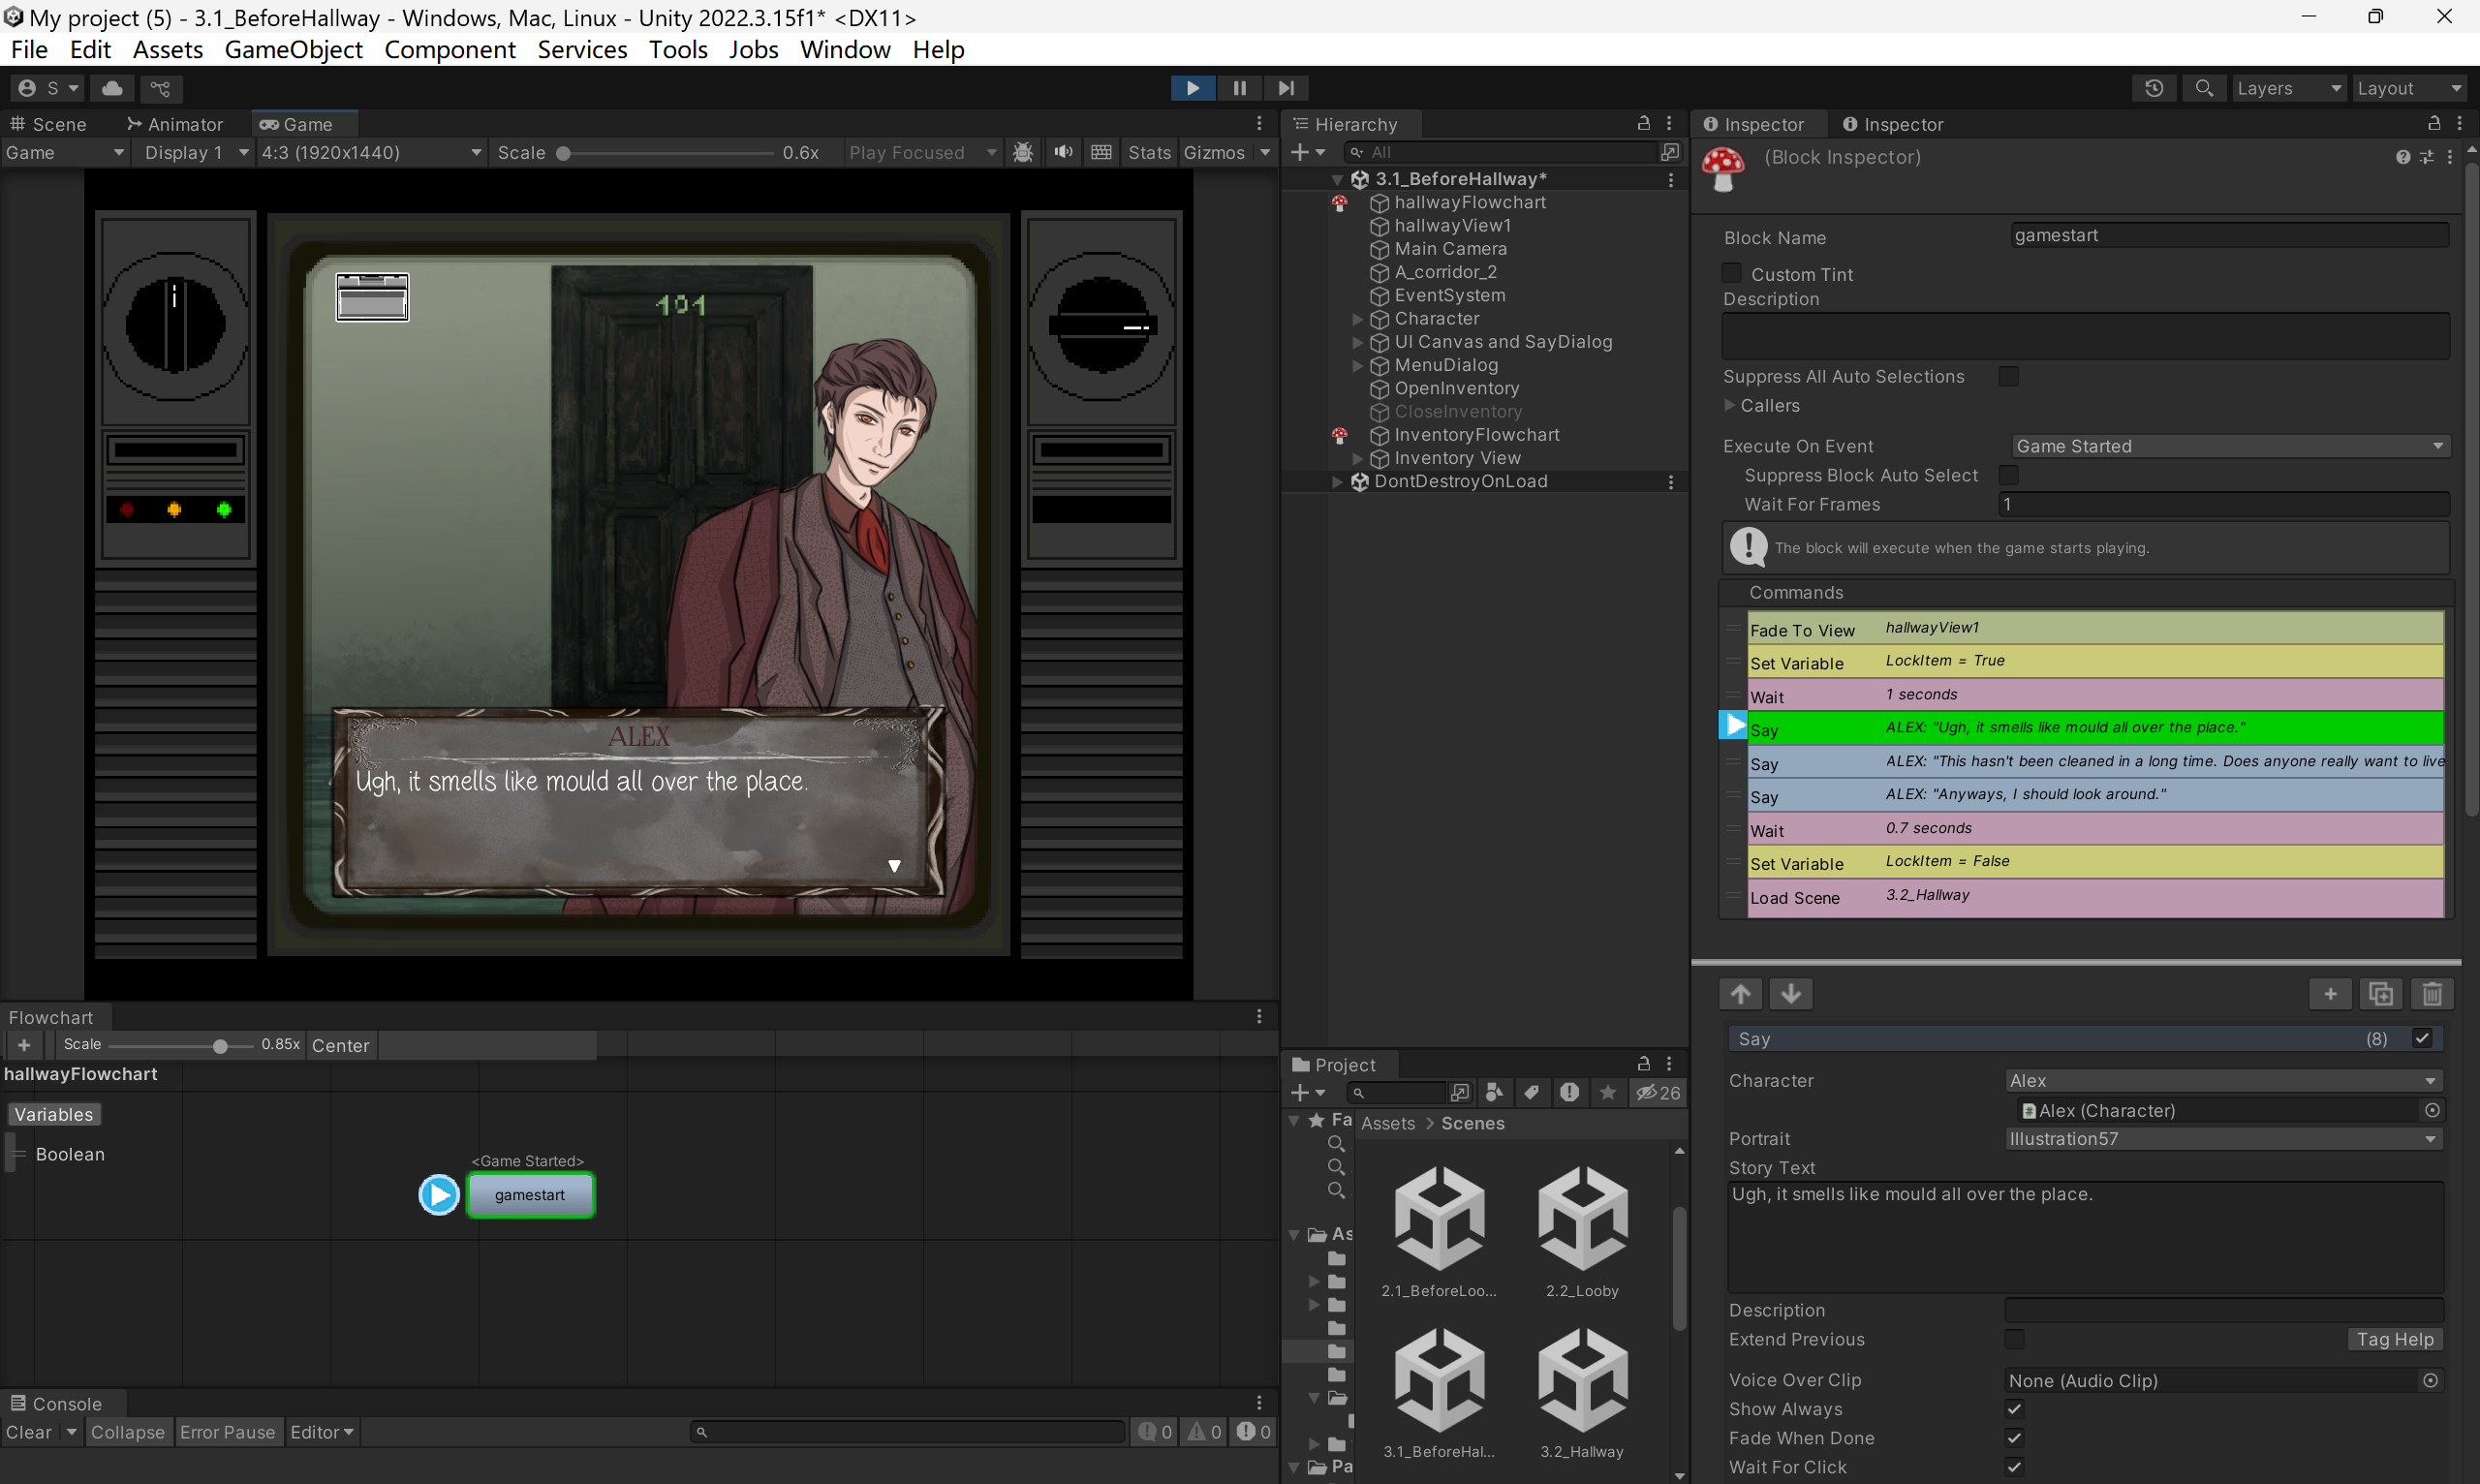Viewport: 2480px width, 1484px height.
Task: Click the flowchart add block plus button
Action: pos(24,1045)
